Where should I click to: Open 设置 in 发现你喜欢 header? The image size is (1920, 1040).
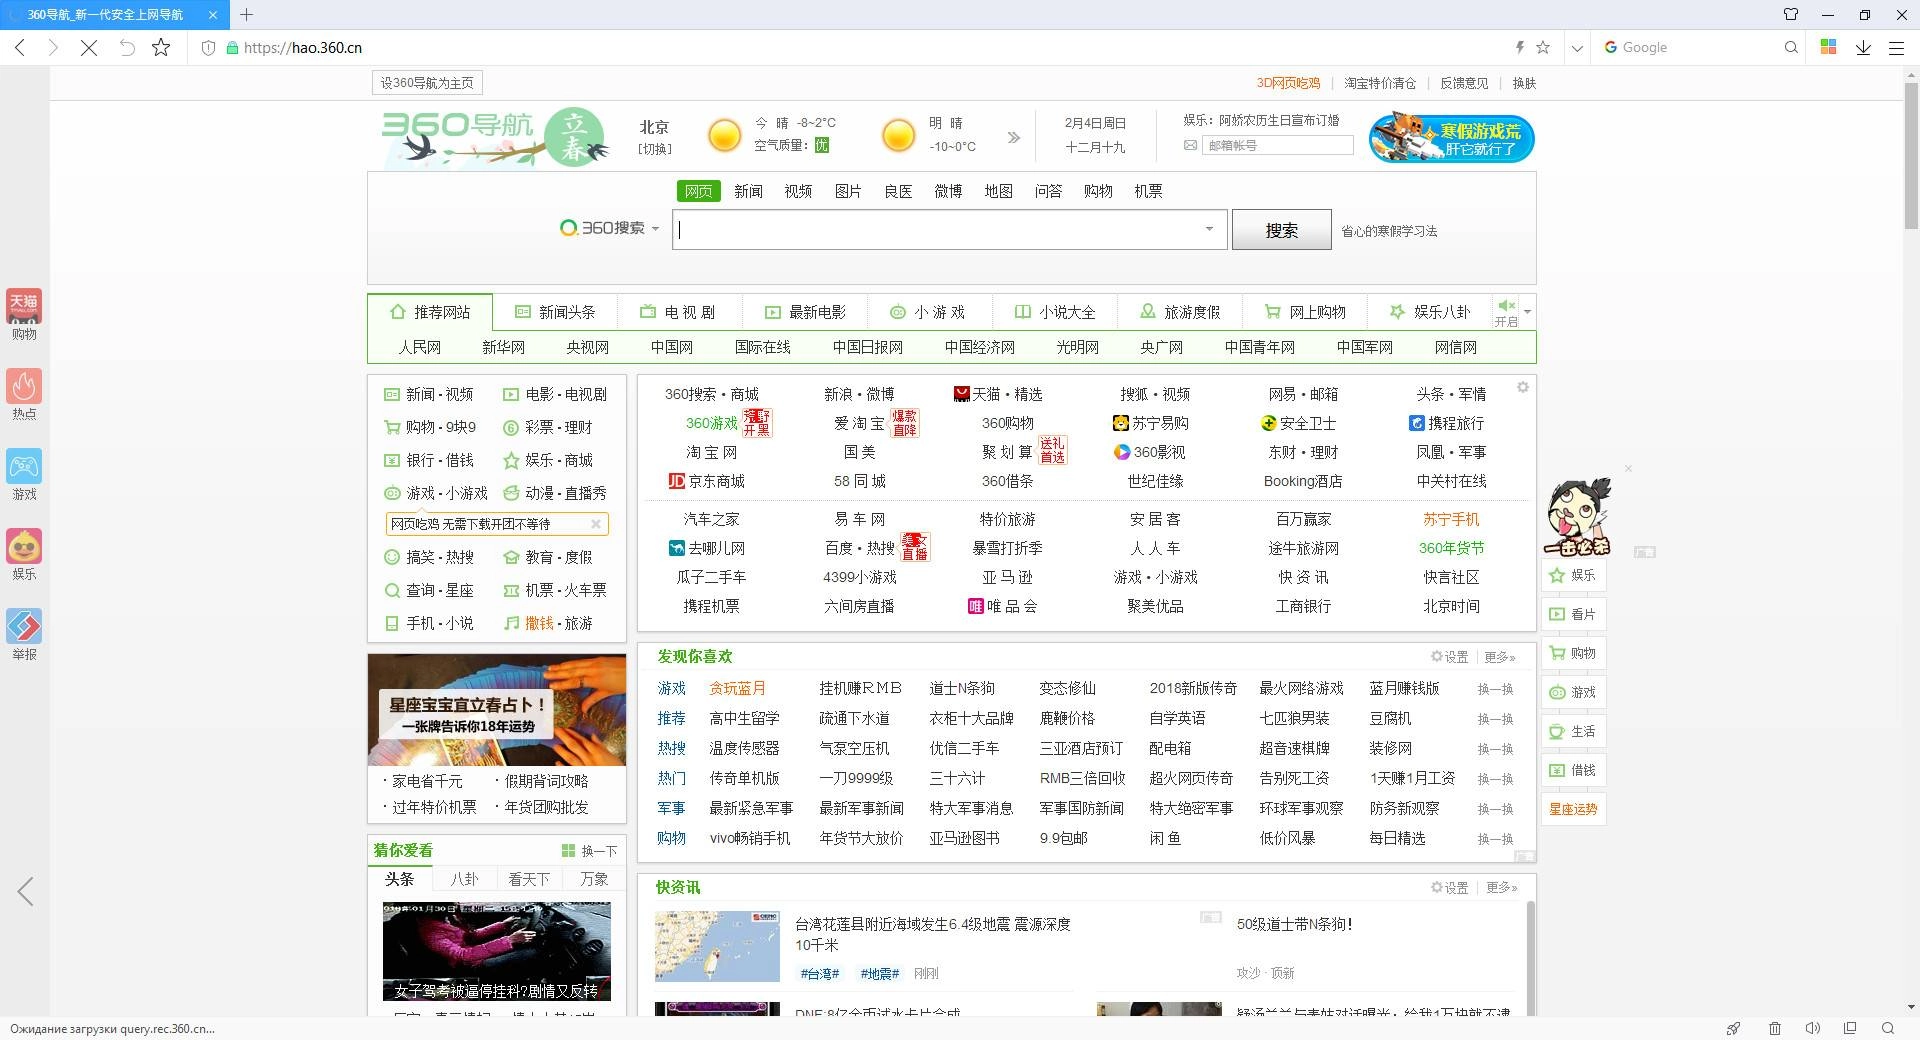[1449, 657]
